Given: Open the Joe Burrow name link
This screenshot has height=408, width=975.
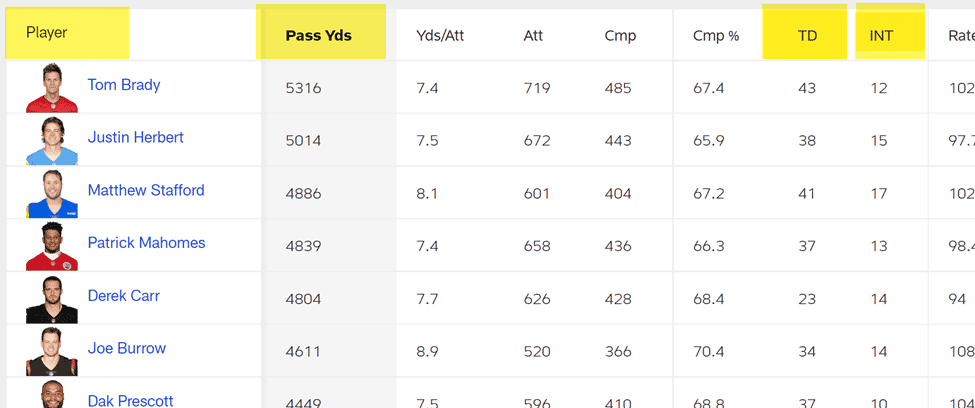Looking at the screenshot, I should 127,348.
